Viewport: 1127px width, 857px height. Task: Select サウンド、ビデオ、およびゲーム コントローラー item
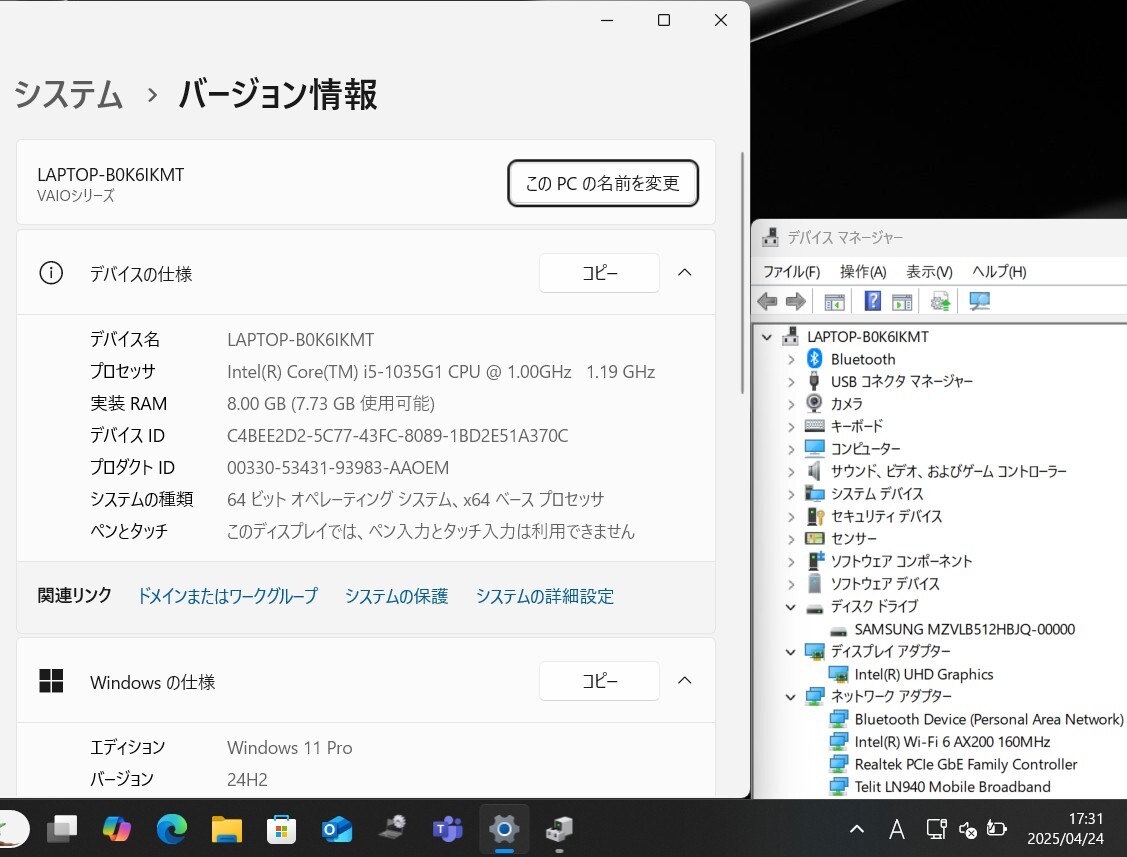tap(949, 472)
